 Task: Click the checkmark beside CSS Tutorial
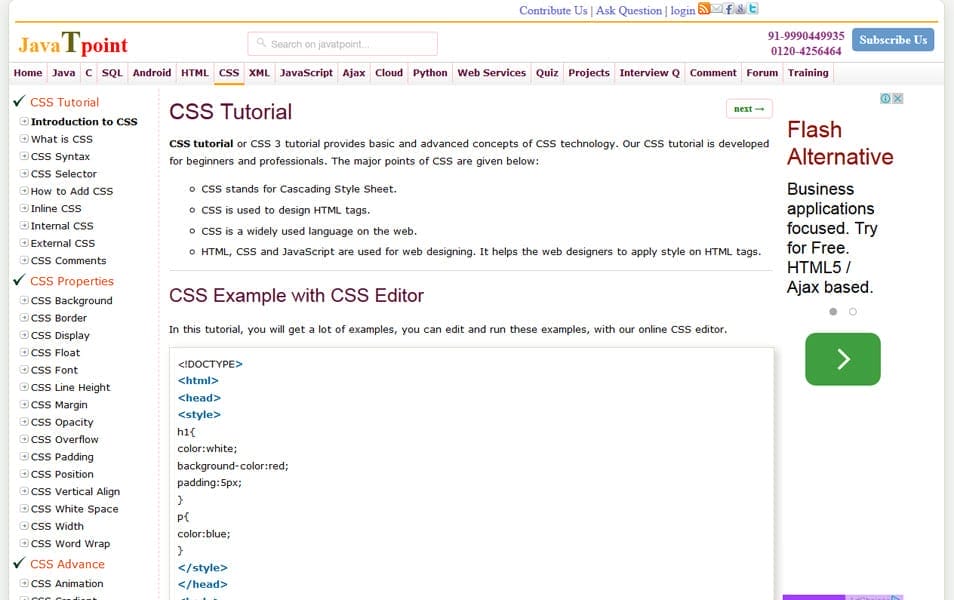coord(18,101)
